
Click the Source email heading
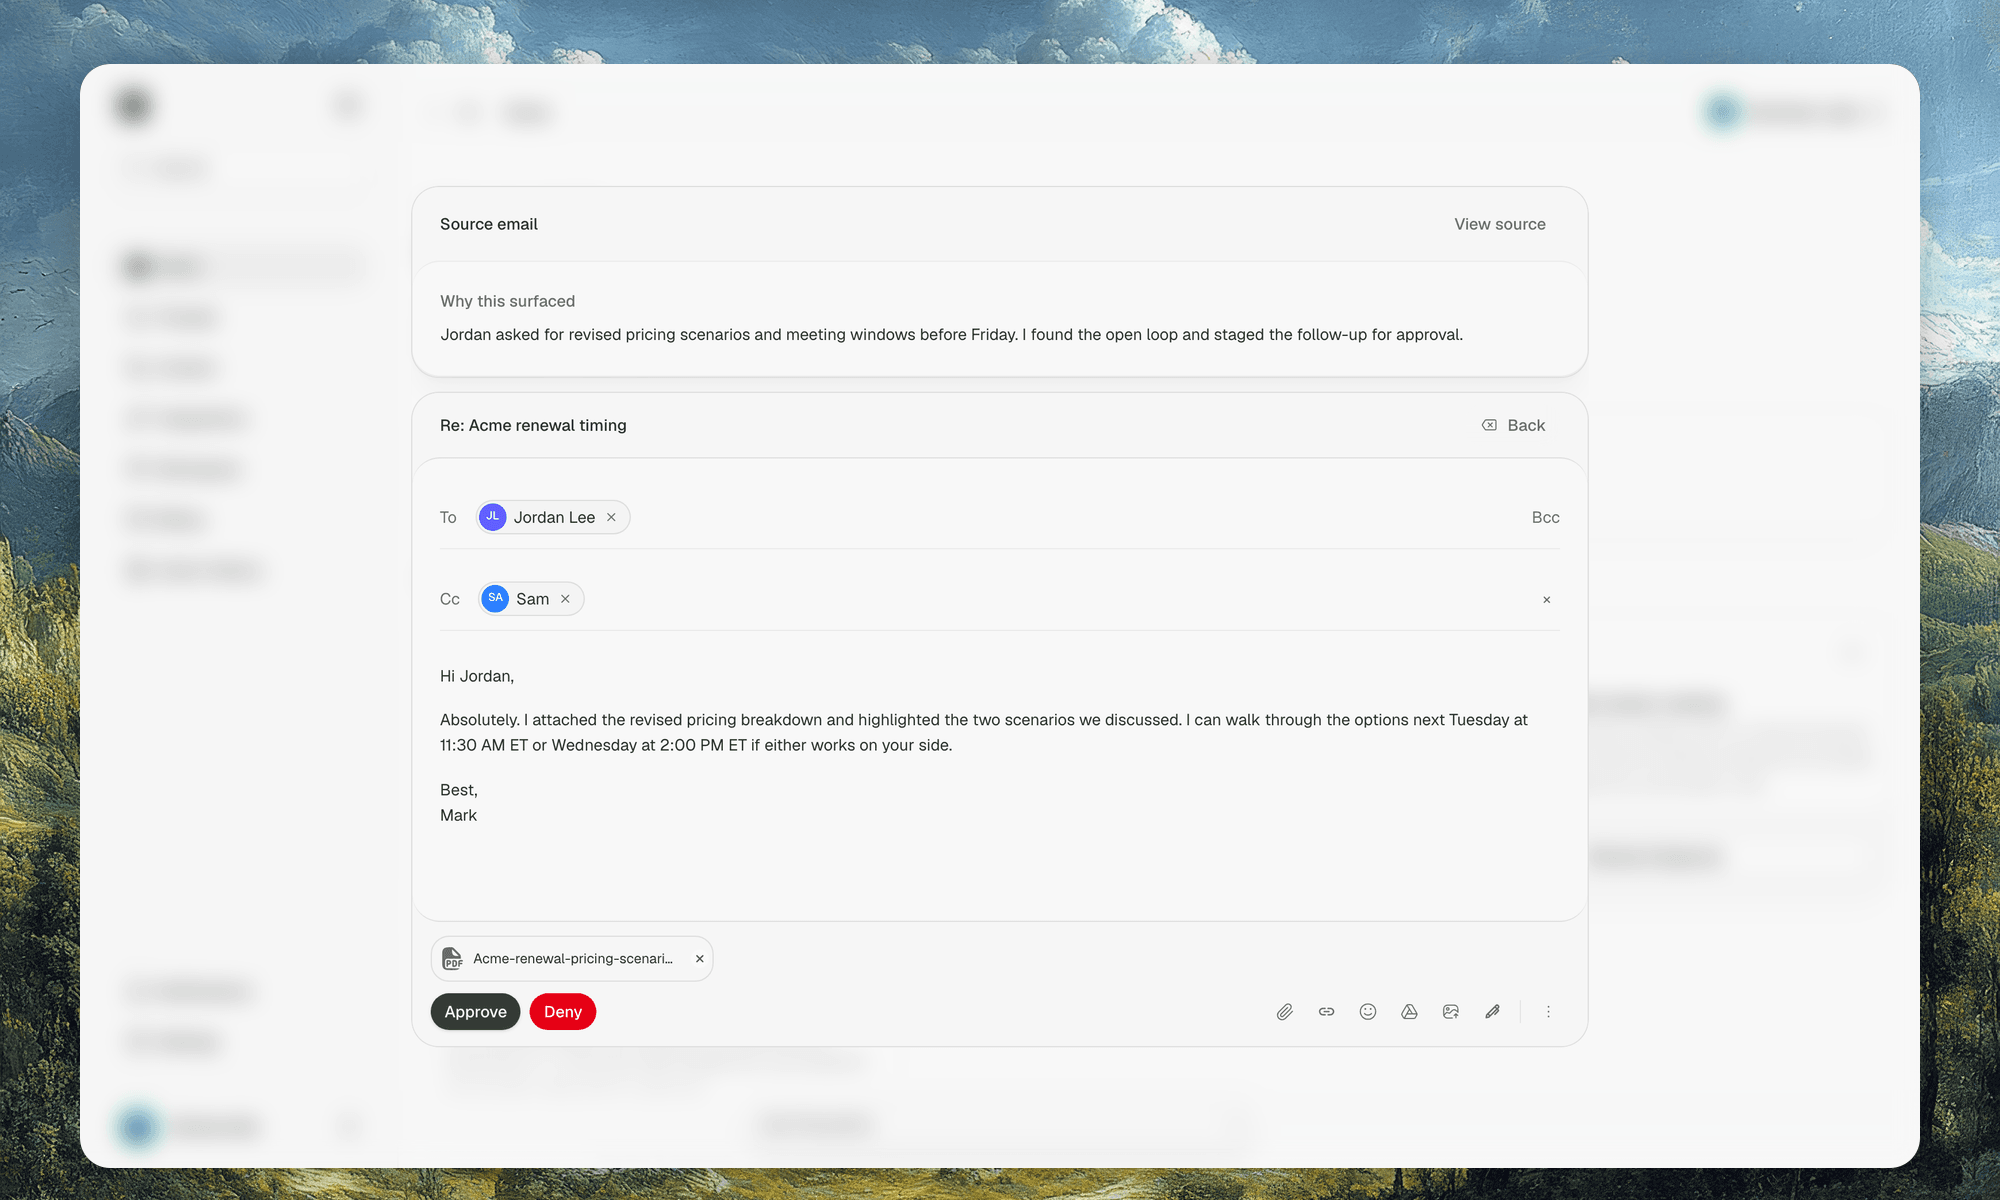489,224
